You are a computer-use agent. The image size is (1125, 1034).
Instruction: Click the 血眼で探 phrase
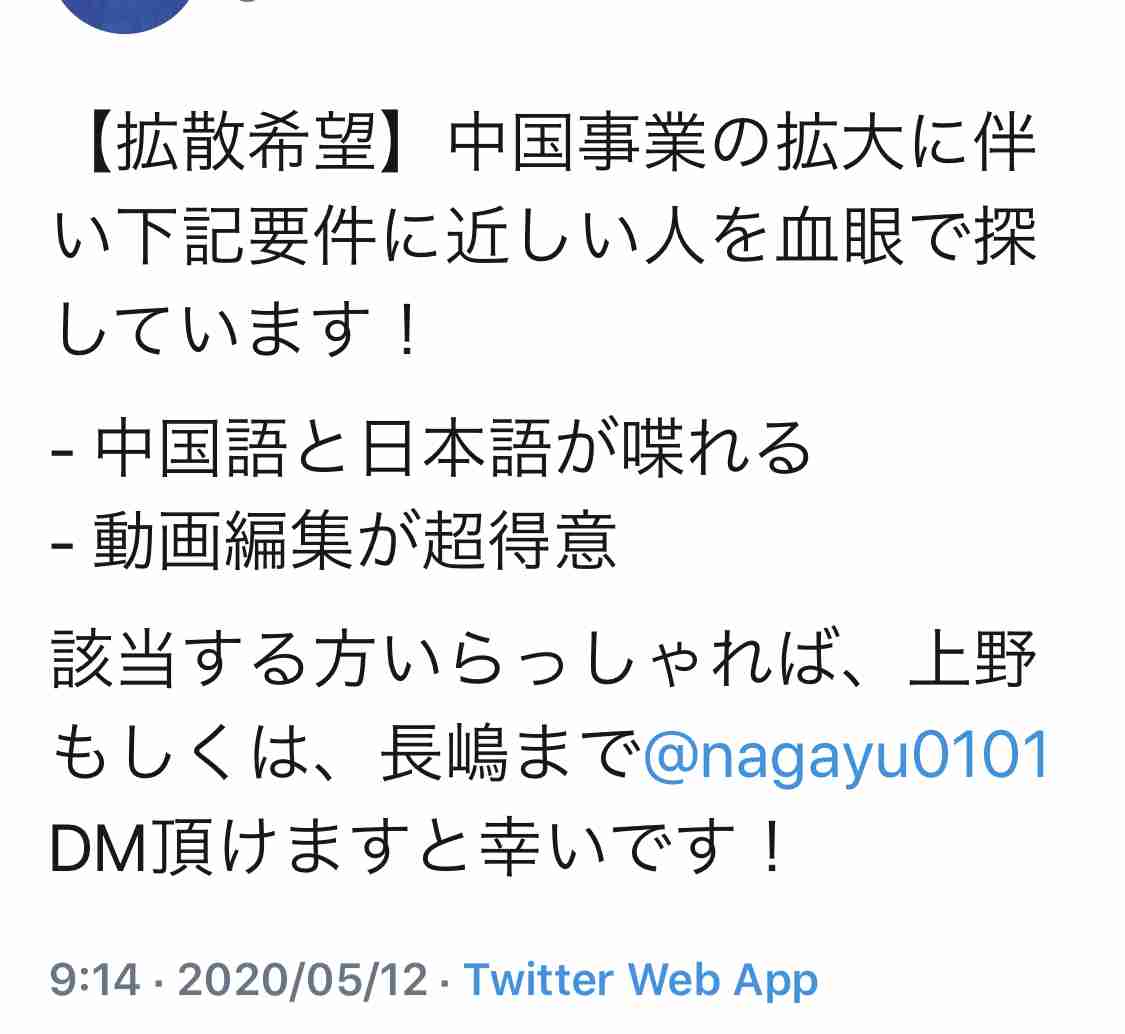click(x=905, y=237)
